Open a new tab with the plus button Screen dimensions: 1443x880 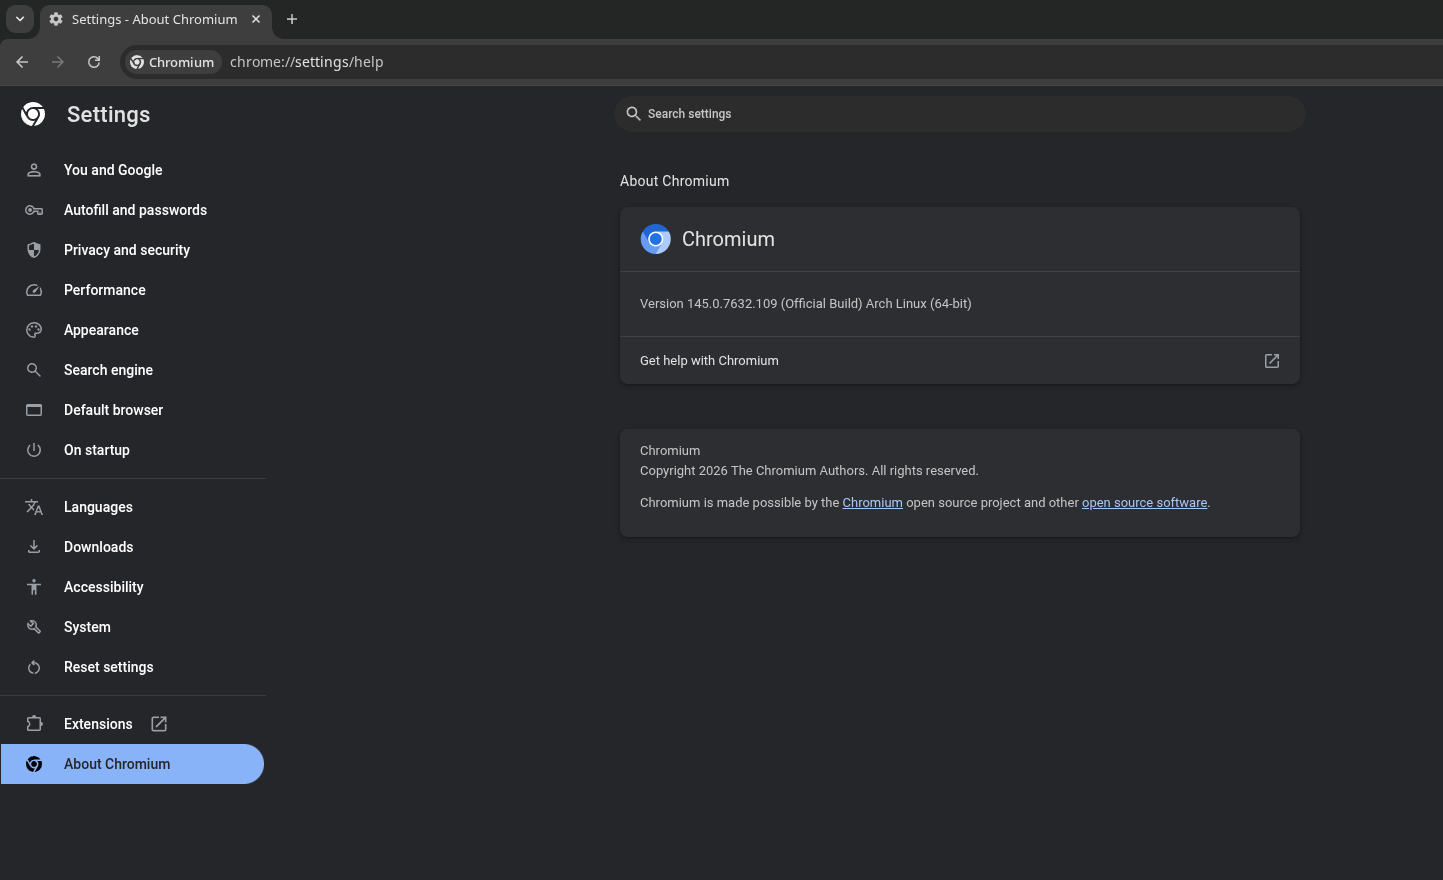coord(292,19)
